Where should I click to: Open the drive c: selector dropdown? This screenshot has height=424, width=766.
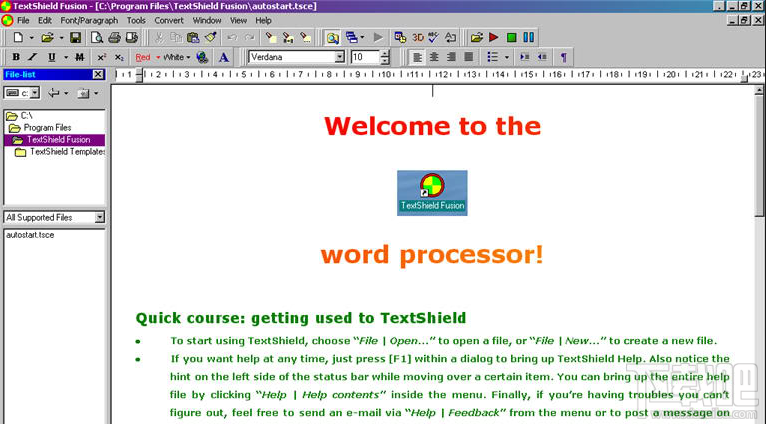pos(34,93)
